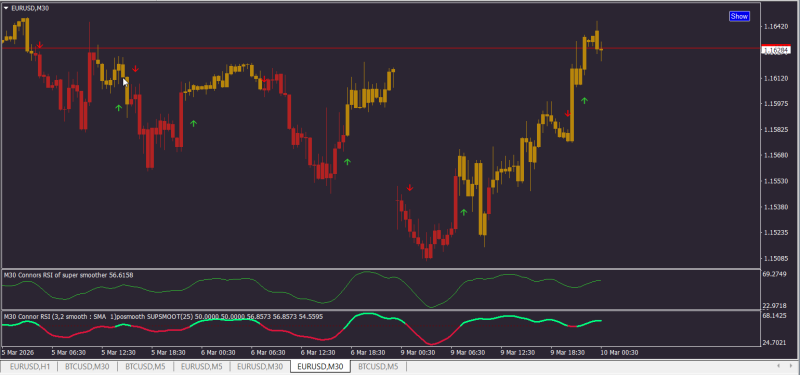Click the 5 Mar 18:30 time label

[168, 352]
